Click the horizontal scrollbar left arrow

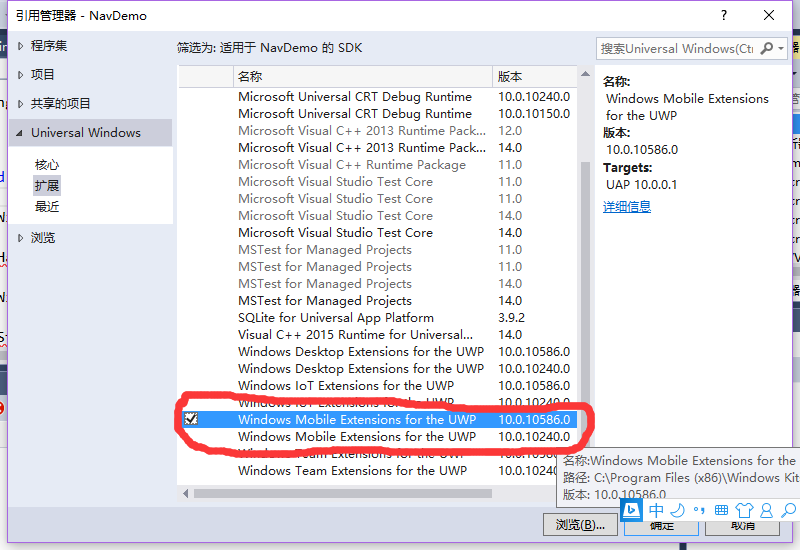click(x=185, y=493)
